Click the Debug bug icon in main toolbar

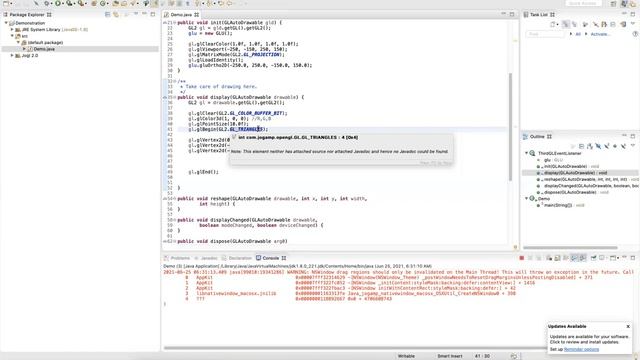47,3
